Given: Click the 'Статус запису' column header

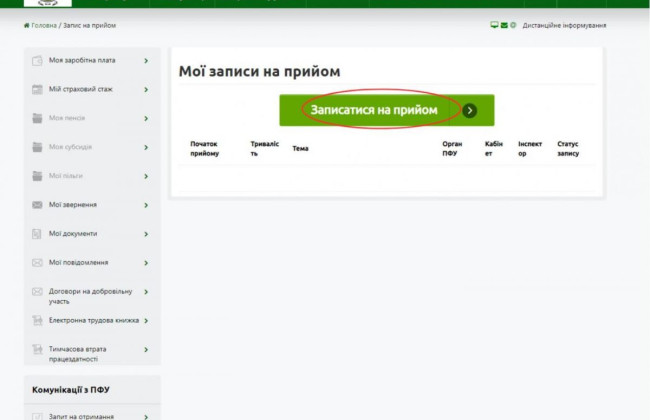Looking at the screenshot, I should pyautogui.click(x=568, y=148).
